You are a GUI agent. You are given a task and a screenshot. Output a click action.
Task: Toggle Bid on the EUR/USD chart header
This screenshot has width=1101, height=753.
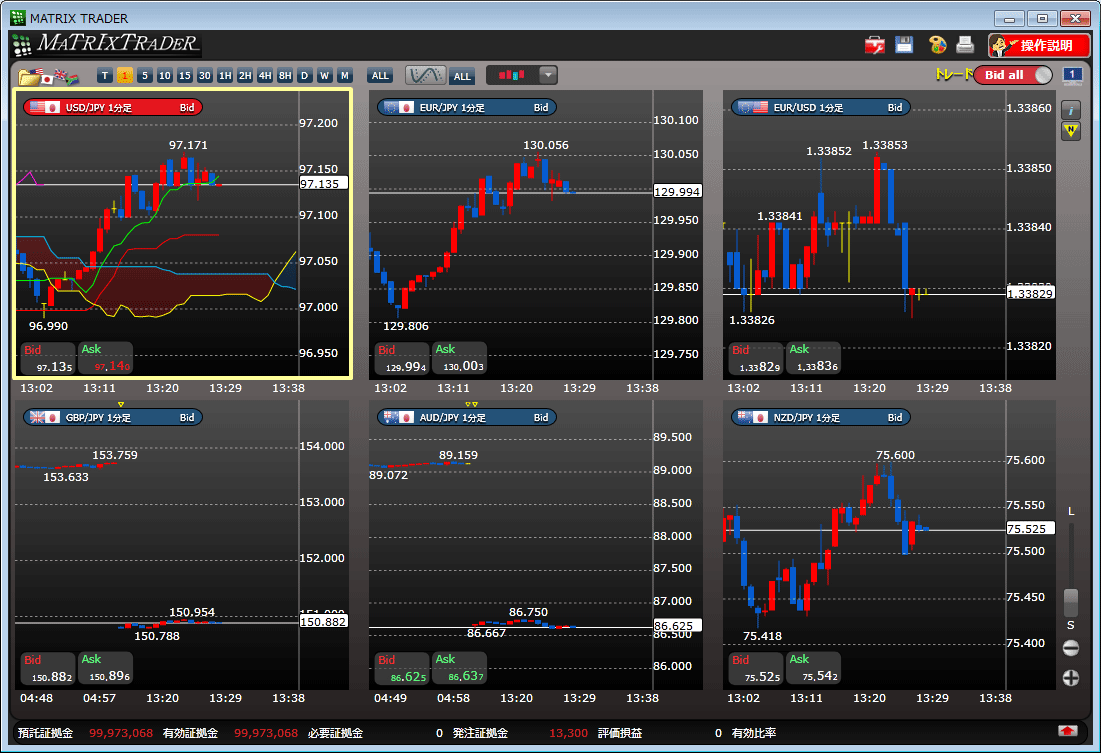[895, 107]
